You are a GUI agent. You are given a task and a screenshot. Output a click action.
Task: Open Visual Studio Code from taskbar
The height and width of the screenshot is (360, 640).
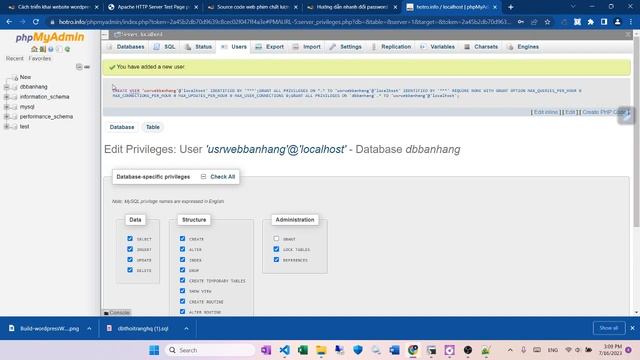point(284,350)
